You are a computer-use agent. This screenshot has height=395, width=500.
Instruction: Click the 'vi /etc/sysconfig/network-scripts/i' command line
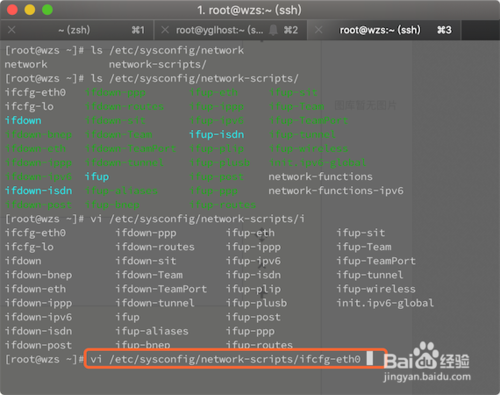155,219
